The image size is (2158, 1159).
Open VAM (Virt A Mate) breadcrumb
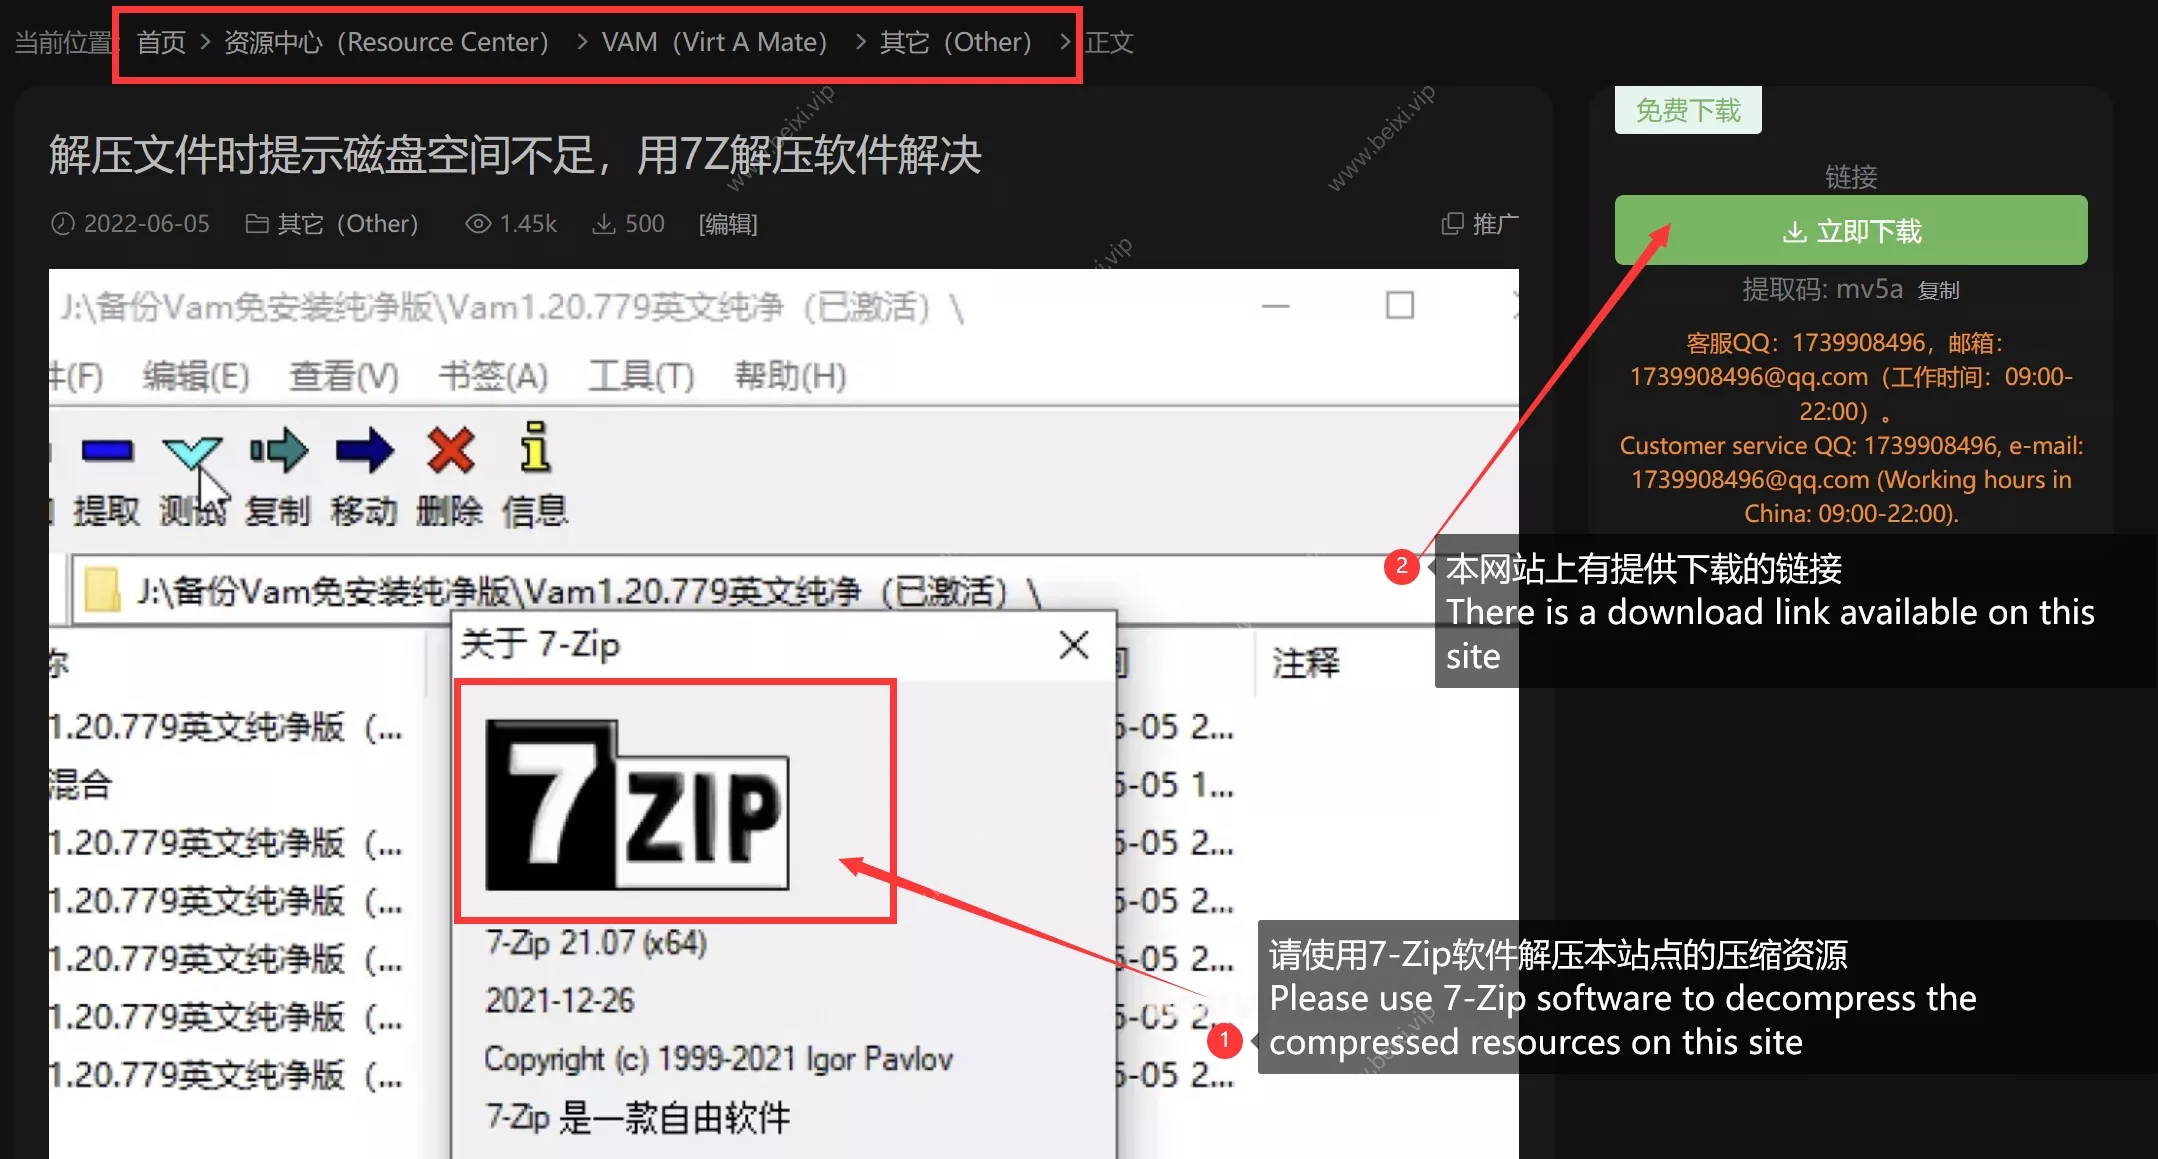point(714,42)
